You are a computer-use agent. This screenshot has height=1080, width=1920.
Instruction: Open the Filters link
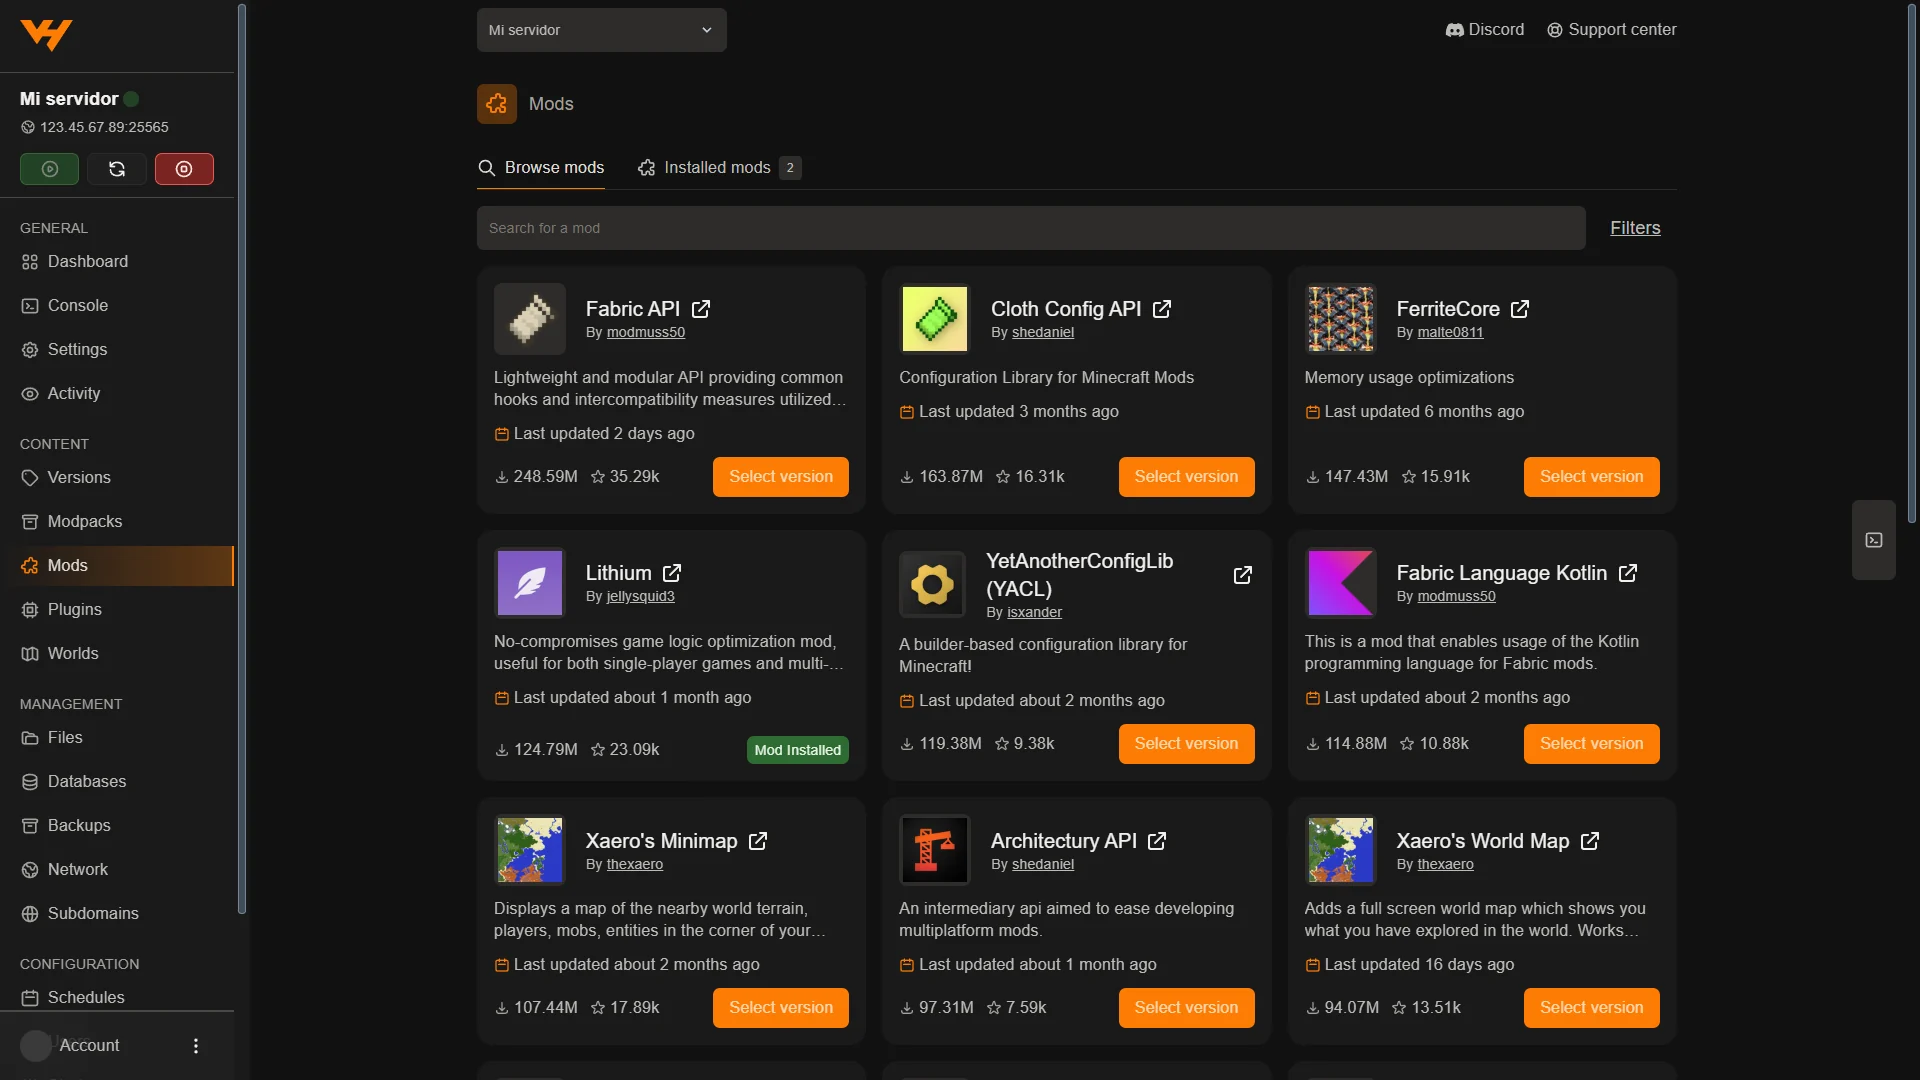pos(1635,228)
